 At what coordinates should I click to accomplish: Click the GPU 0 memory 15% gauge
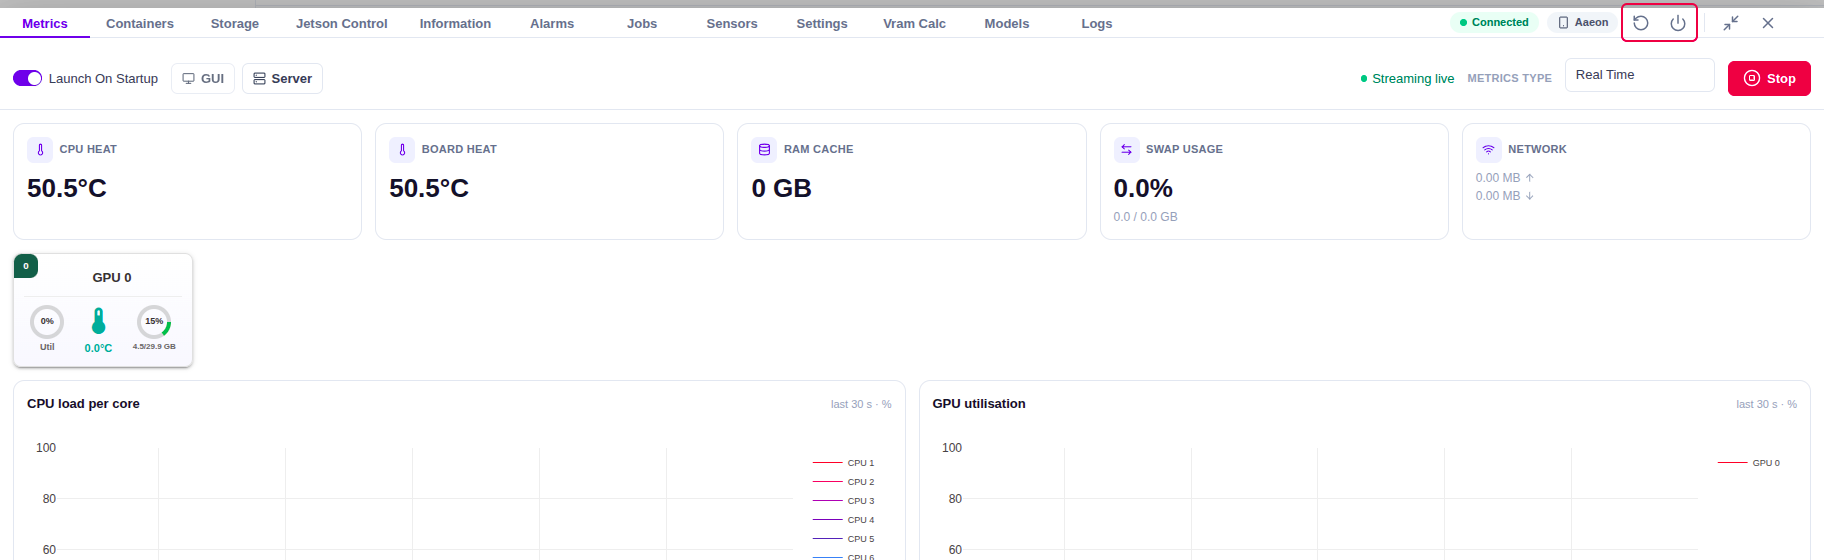pos(154,322)
